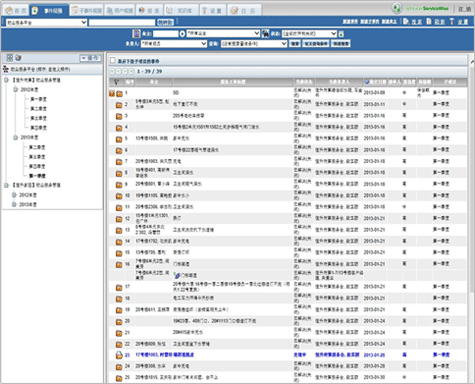Switch to the 知识库 tab

click(x=181, y=10)
